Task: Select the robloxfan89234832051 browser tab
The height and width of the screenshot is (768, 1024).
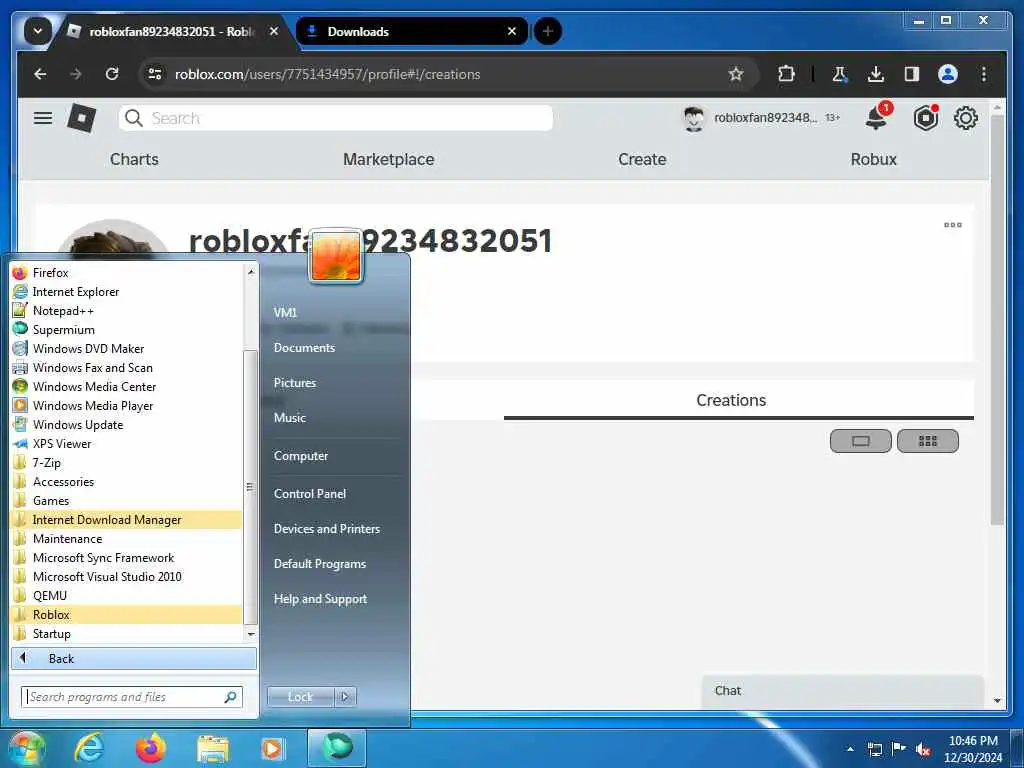Action: click(x=172, y=31)
